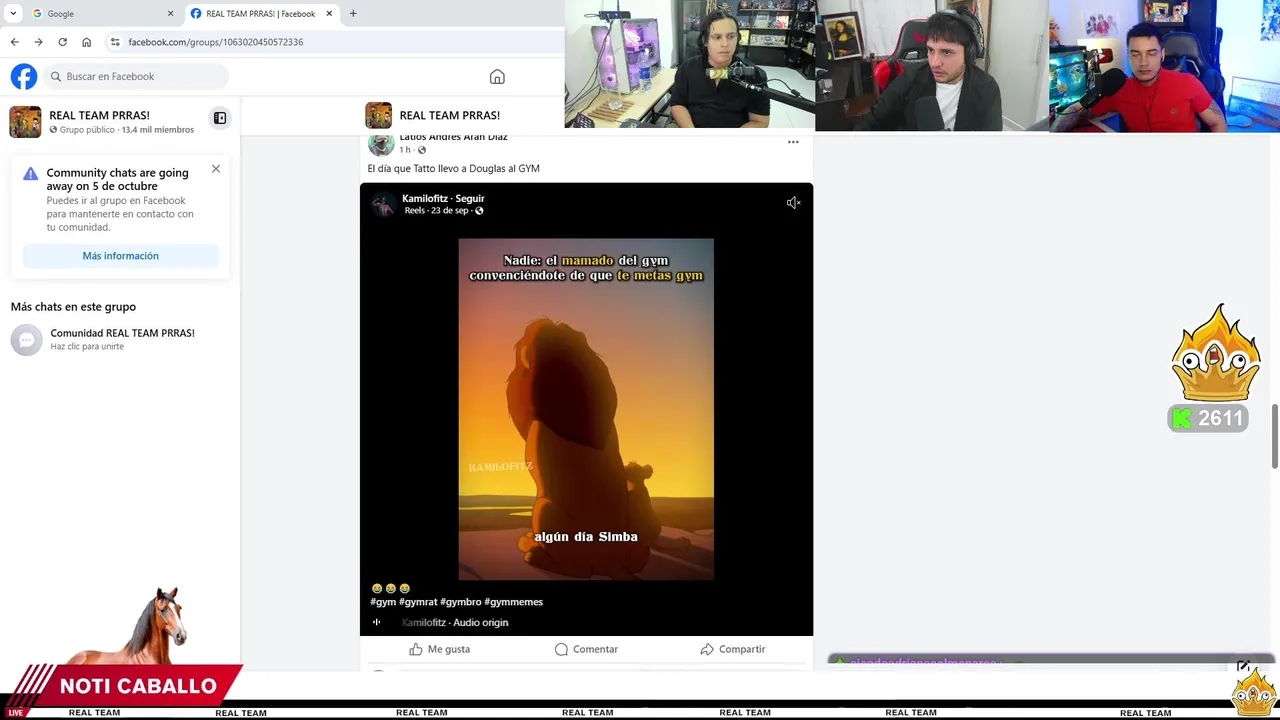Click REAL TEAM PRRAS group name in sidebar

click(x=99, y=115)
